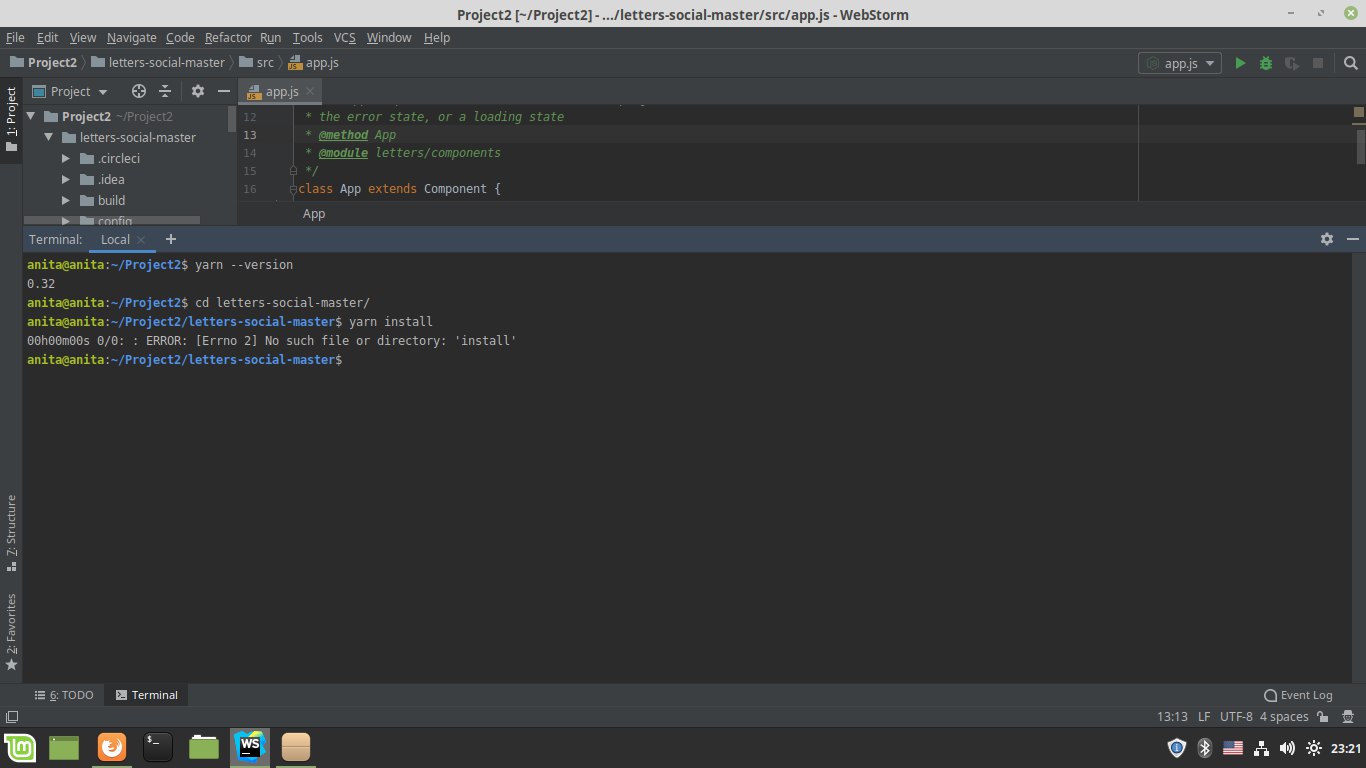Screen dimensions: 1366x768
Task: Toggle 1: Project side tool window
Action: coord(11,118)
